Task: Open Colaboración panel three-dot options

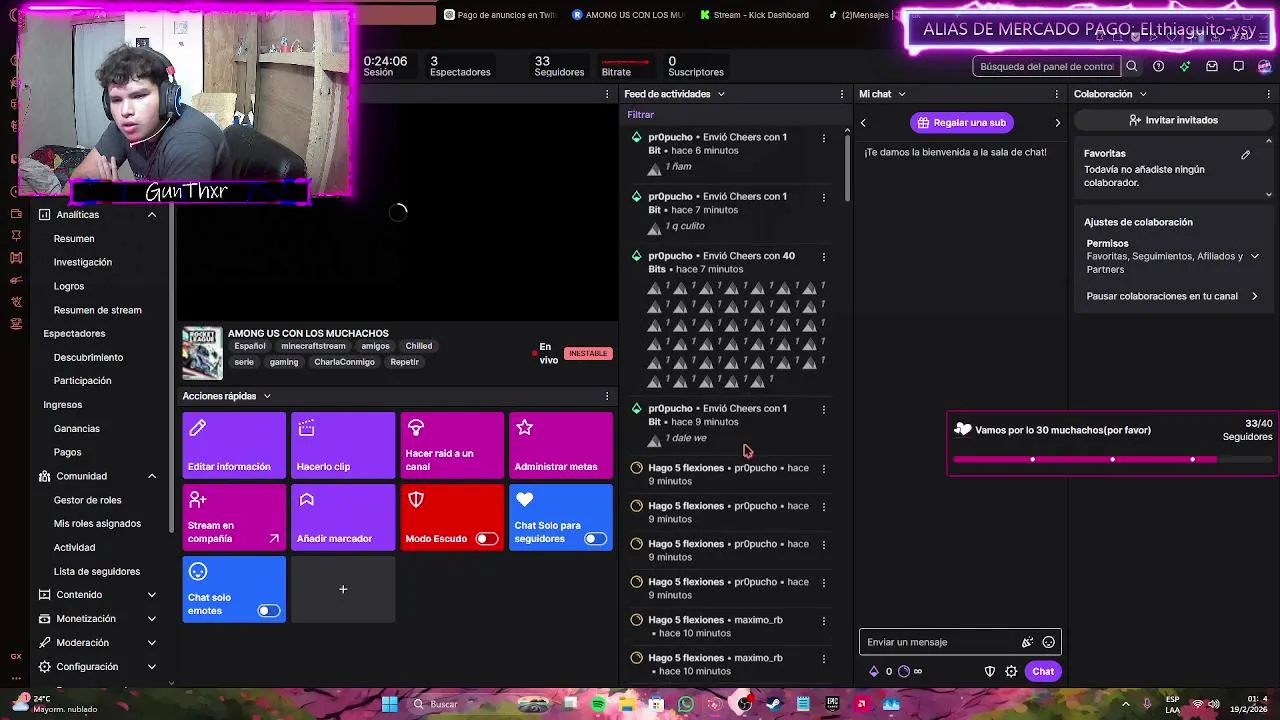Action: 1271,94
